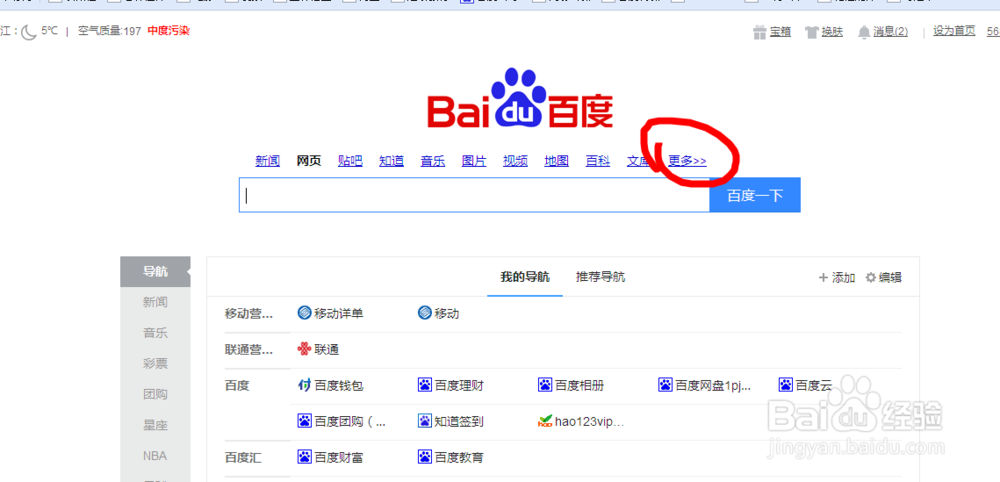Image resolution: width=1000 pixels, height=482 pixels.
Task: Click the 百度教育 paw icon
Action: coord(425,457)
